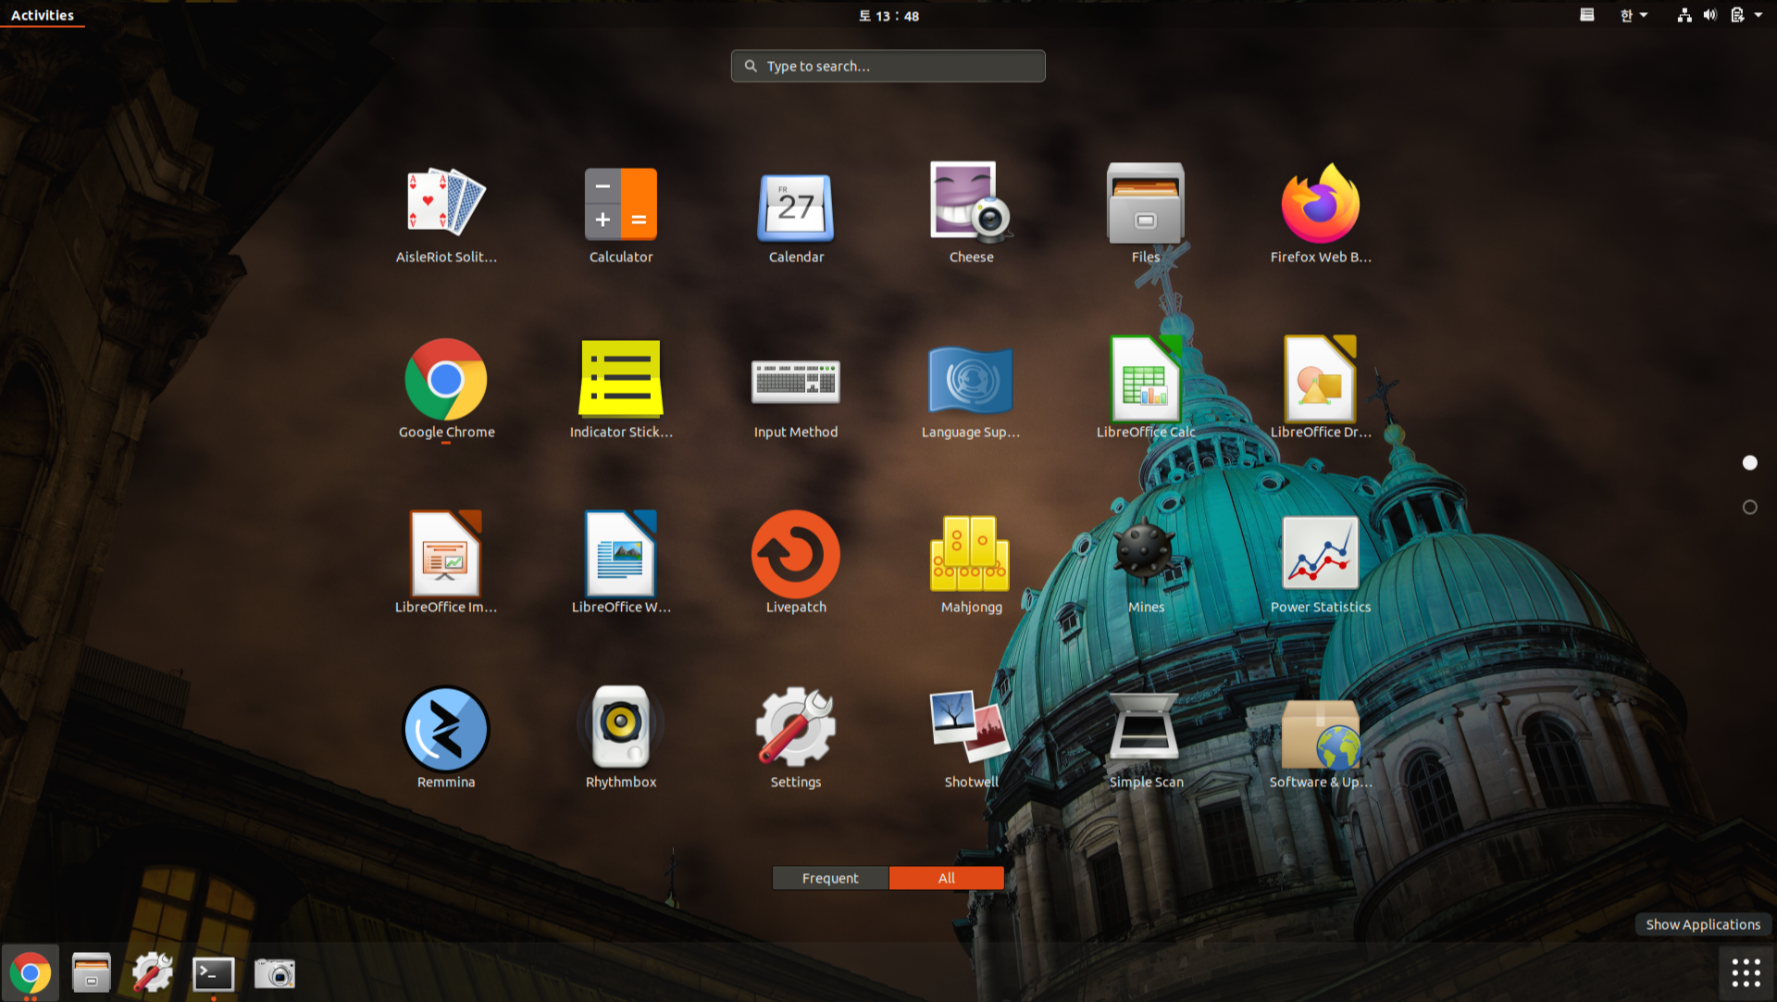Open LibreOffice Writer

621,564
